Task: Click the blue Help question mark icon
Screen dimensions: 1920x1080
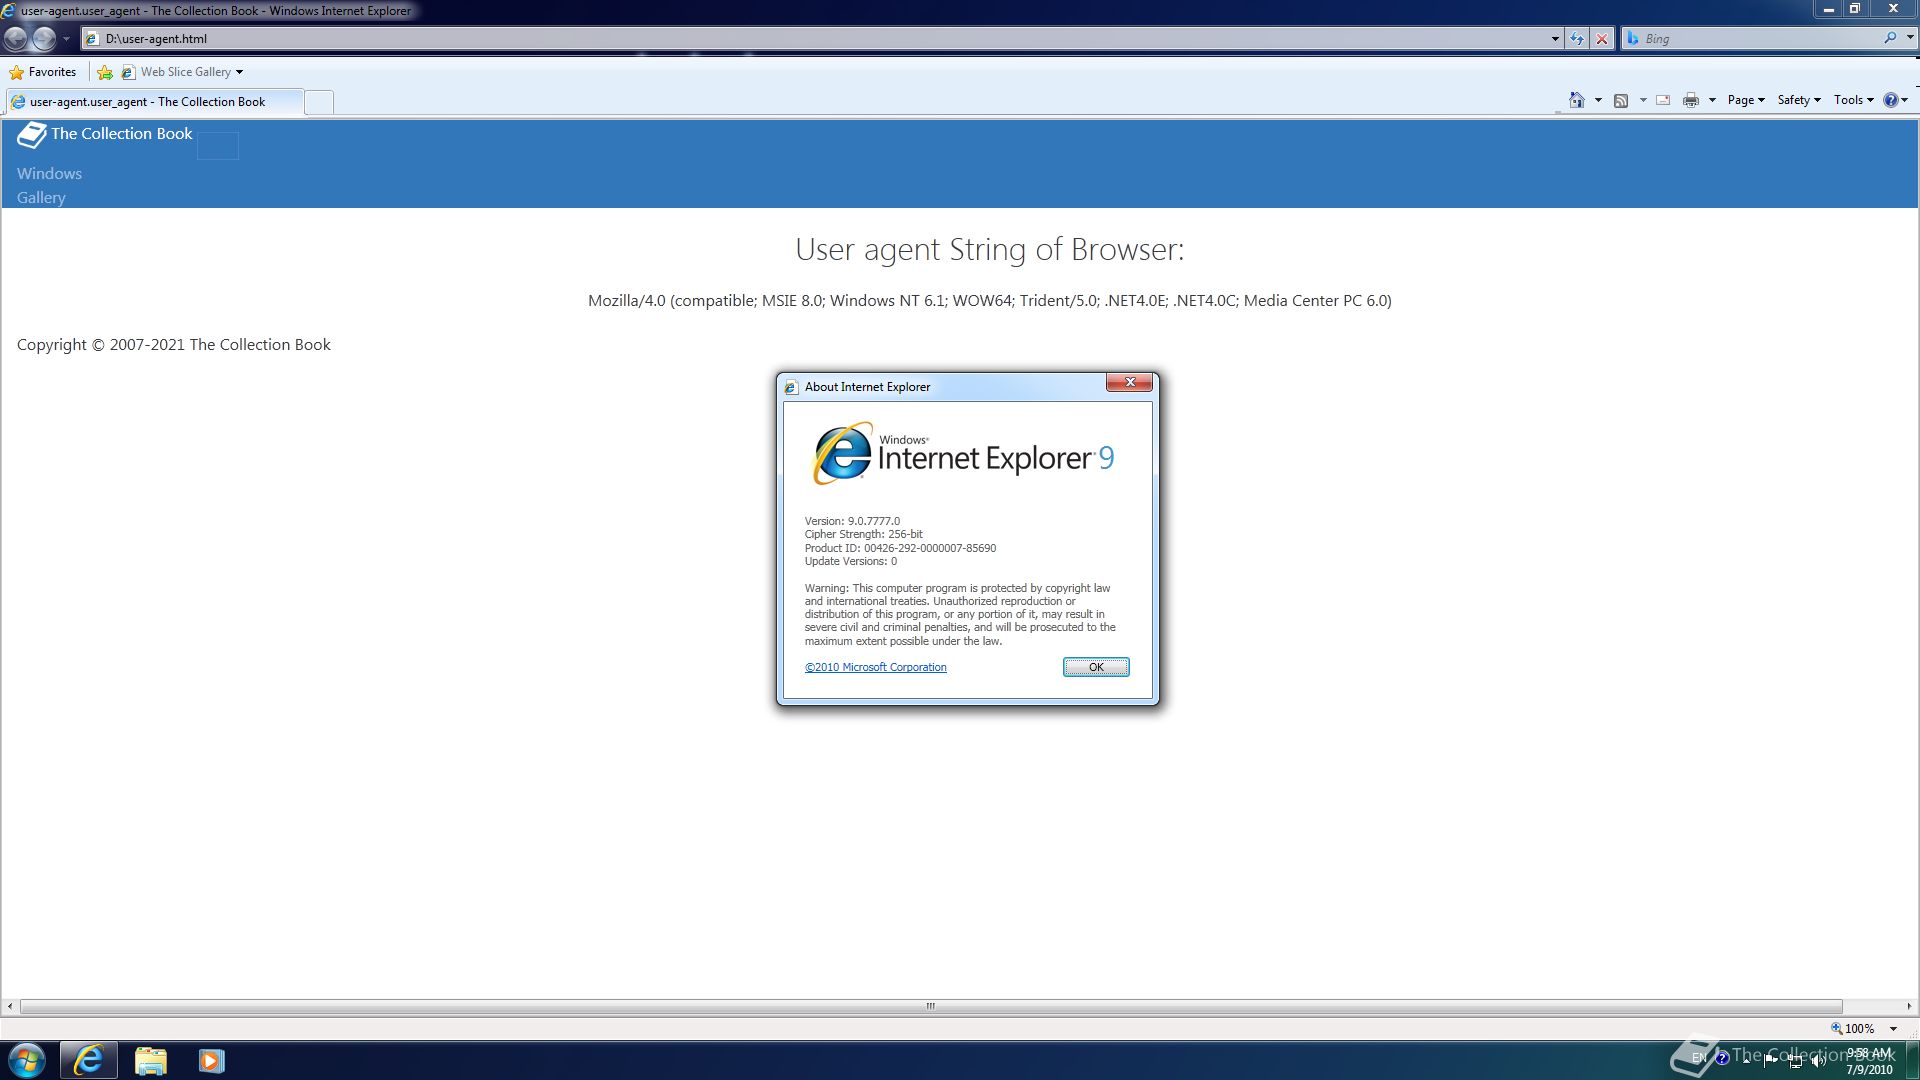Action: pos(1891,100)
